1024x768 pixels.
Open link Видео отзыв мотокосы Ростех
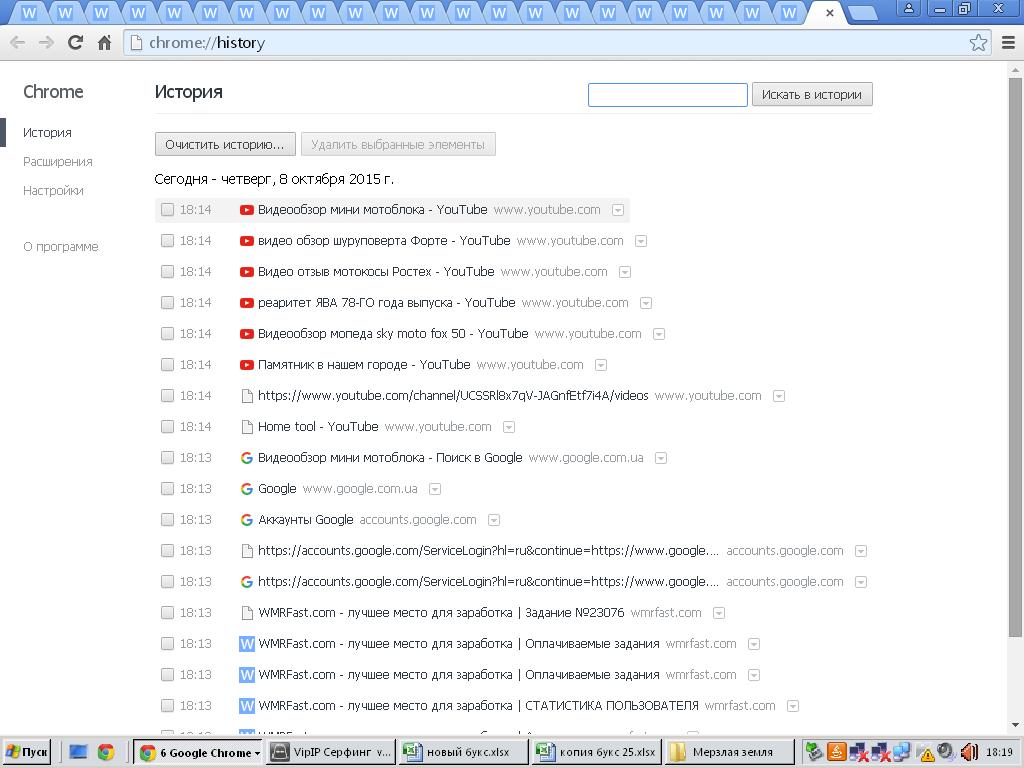pyautogui.click(x=376, y=272)
